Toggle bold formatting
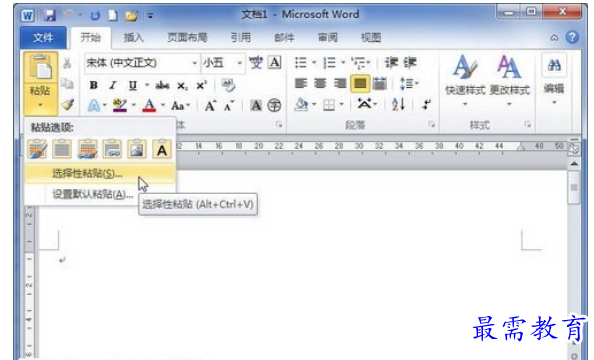The height and width of the screenshot is (360, 594). pos(94,85)
